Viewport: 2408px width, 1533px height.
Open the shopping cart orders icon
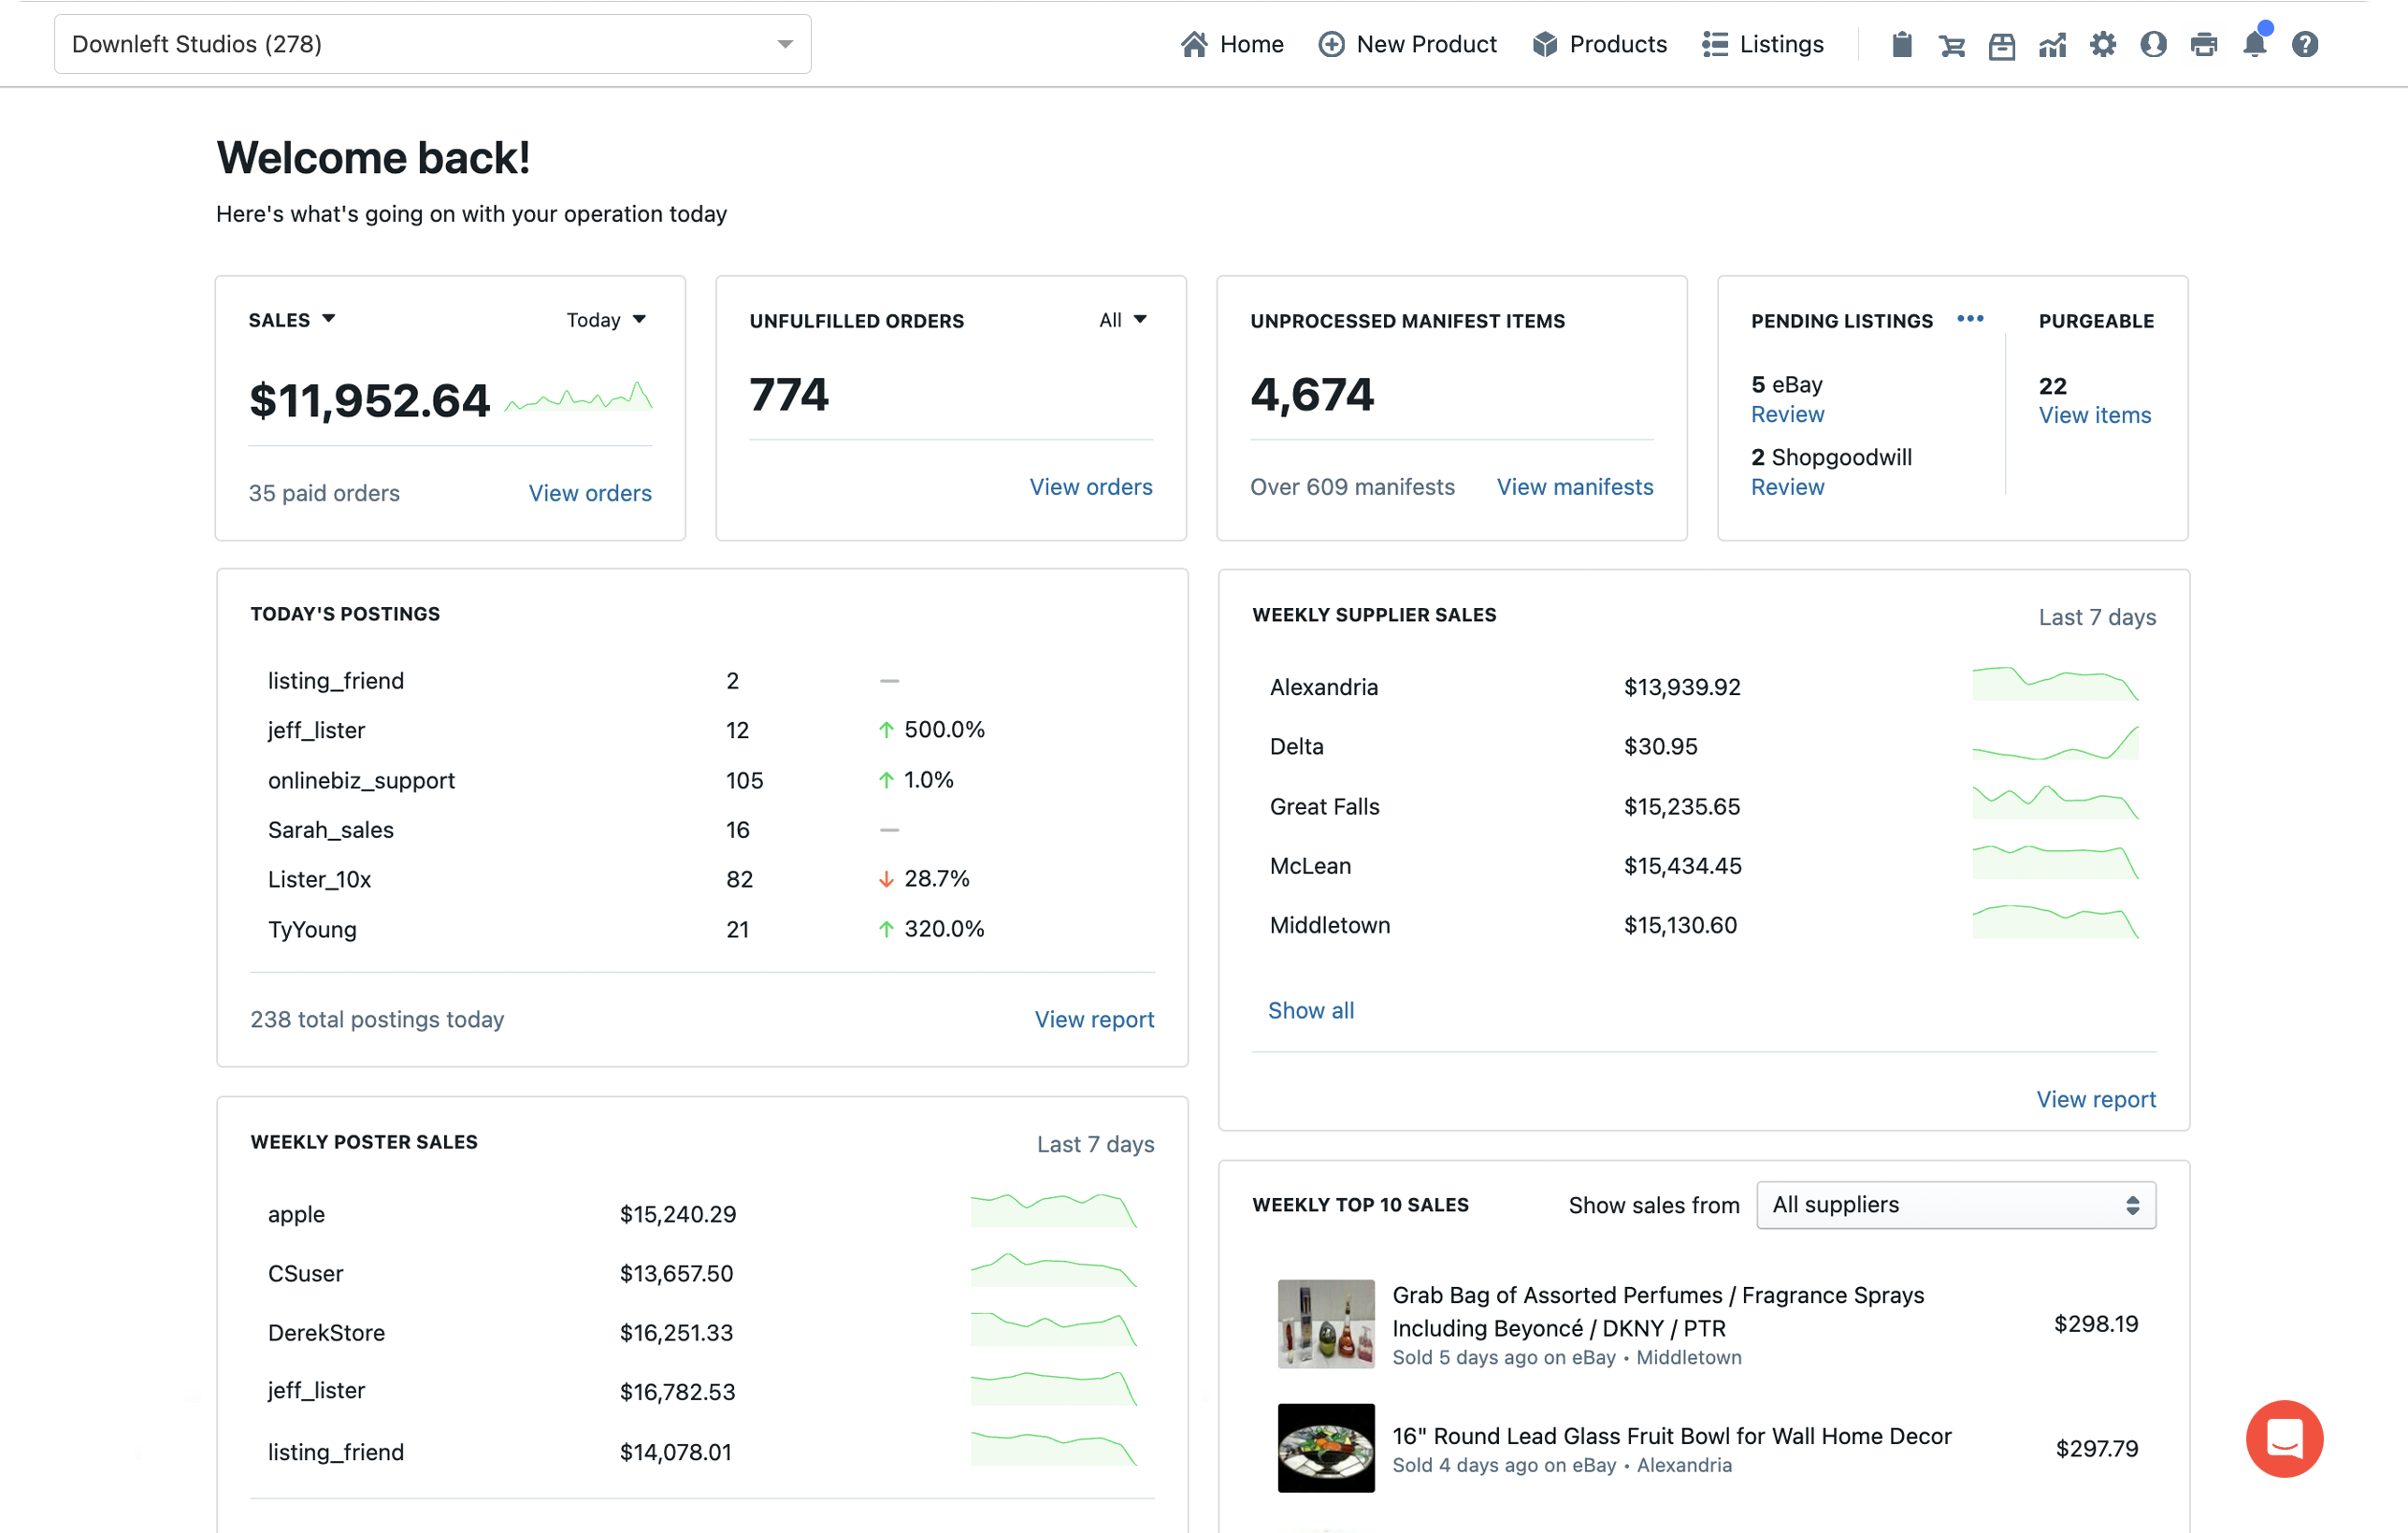click(x=1951, y=45)
